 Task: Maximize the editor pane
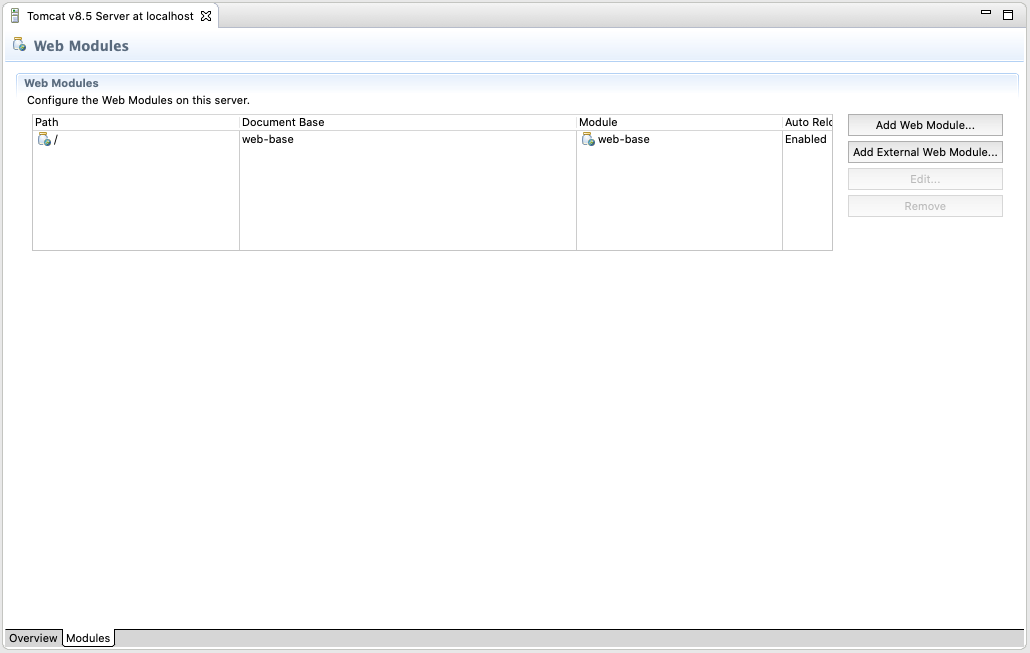(x=1009, y=14)
